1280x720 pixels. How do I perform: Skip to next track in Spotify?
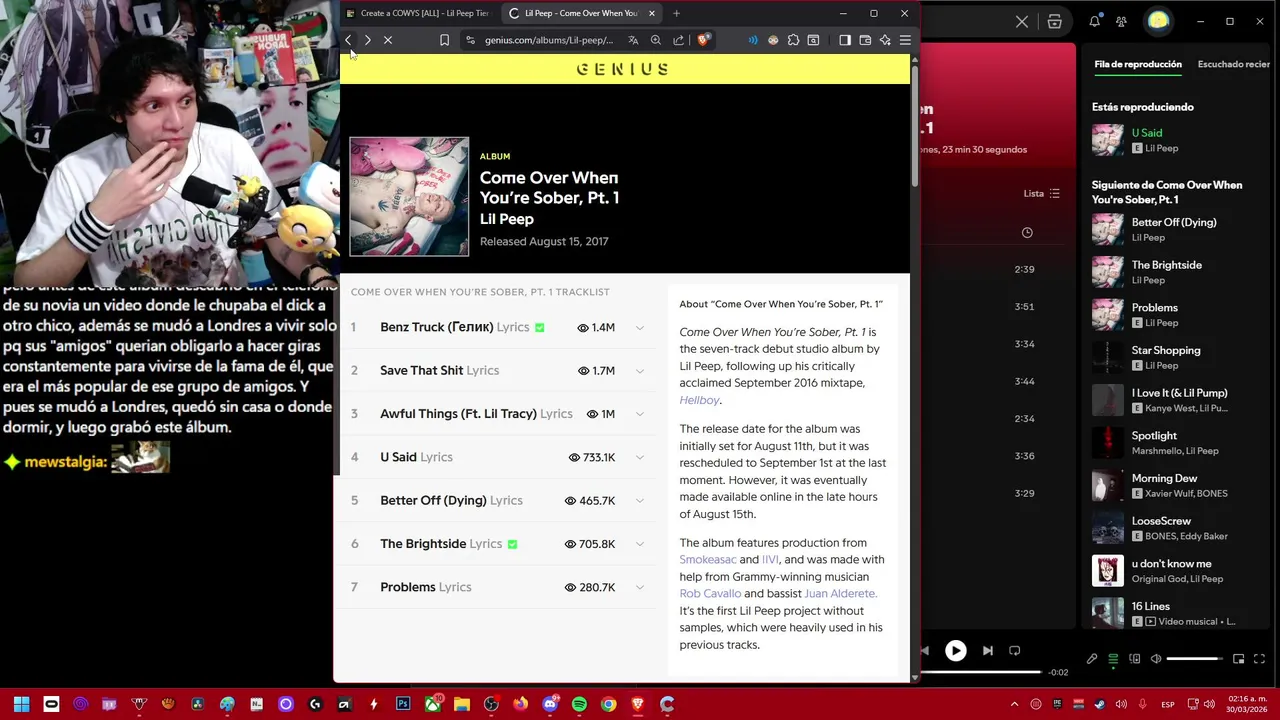pos(988,651)
